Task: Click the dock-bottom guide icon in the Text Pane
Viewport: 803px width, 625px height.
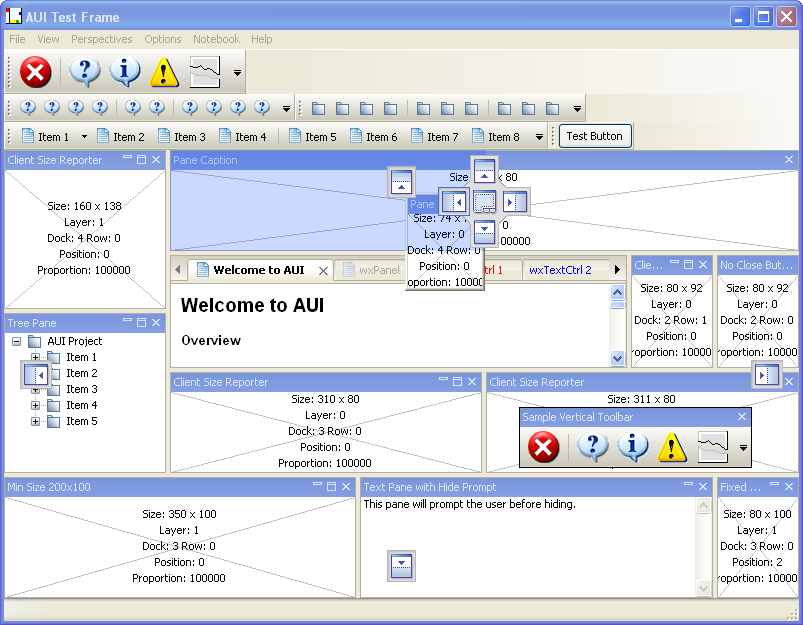Action: [401, 565]
